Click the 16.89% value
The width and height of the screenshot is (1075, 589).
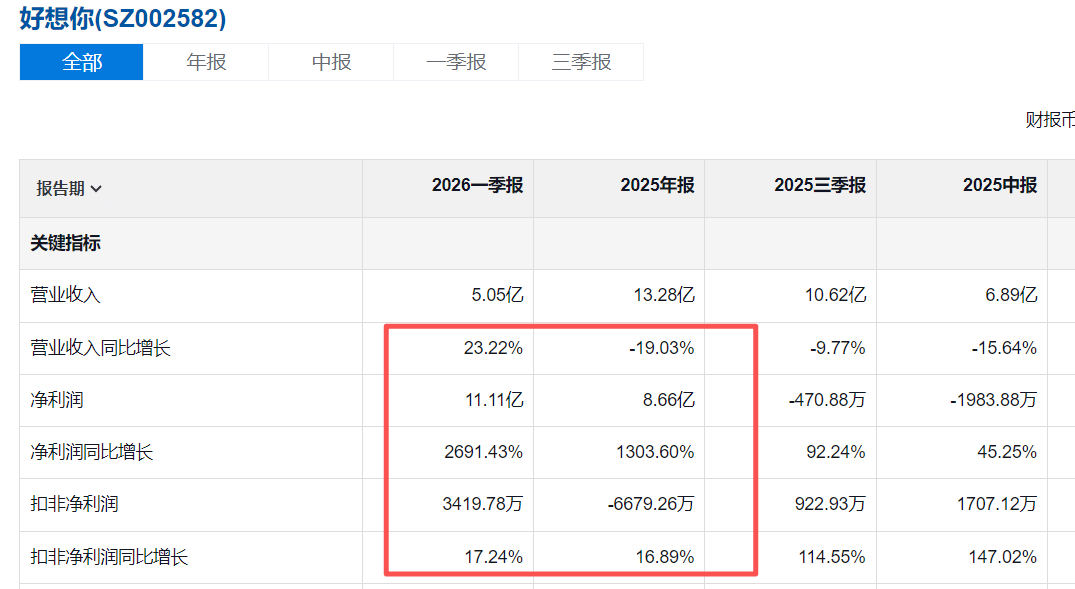click(665, 557)
